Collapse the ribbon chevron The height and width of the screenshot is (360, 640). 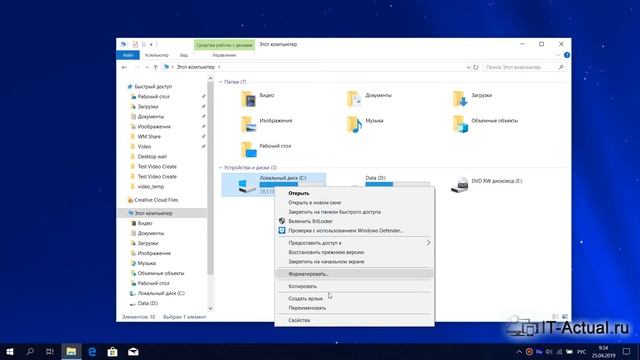(x=558, y=55)
